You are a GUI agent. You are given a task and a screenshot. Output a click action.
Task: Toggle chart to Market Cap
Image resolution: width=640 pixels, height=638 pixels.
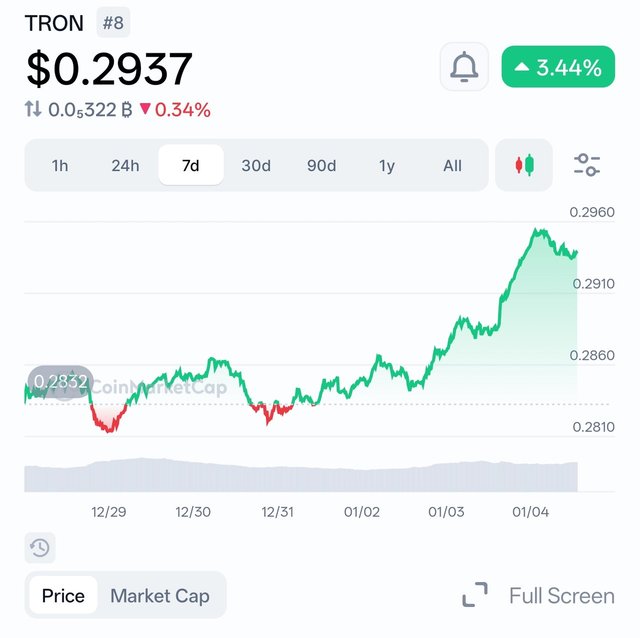pos(160,596)
